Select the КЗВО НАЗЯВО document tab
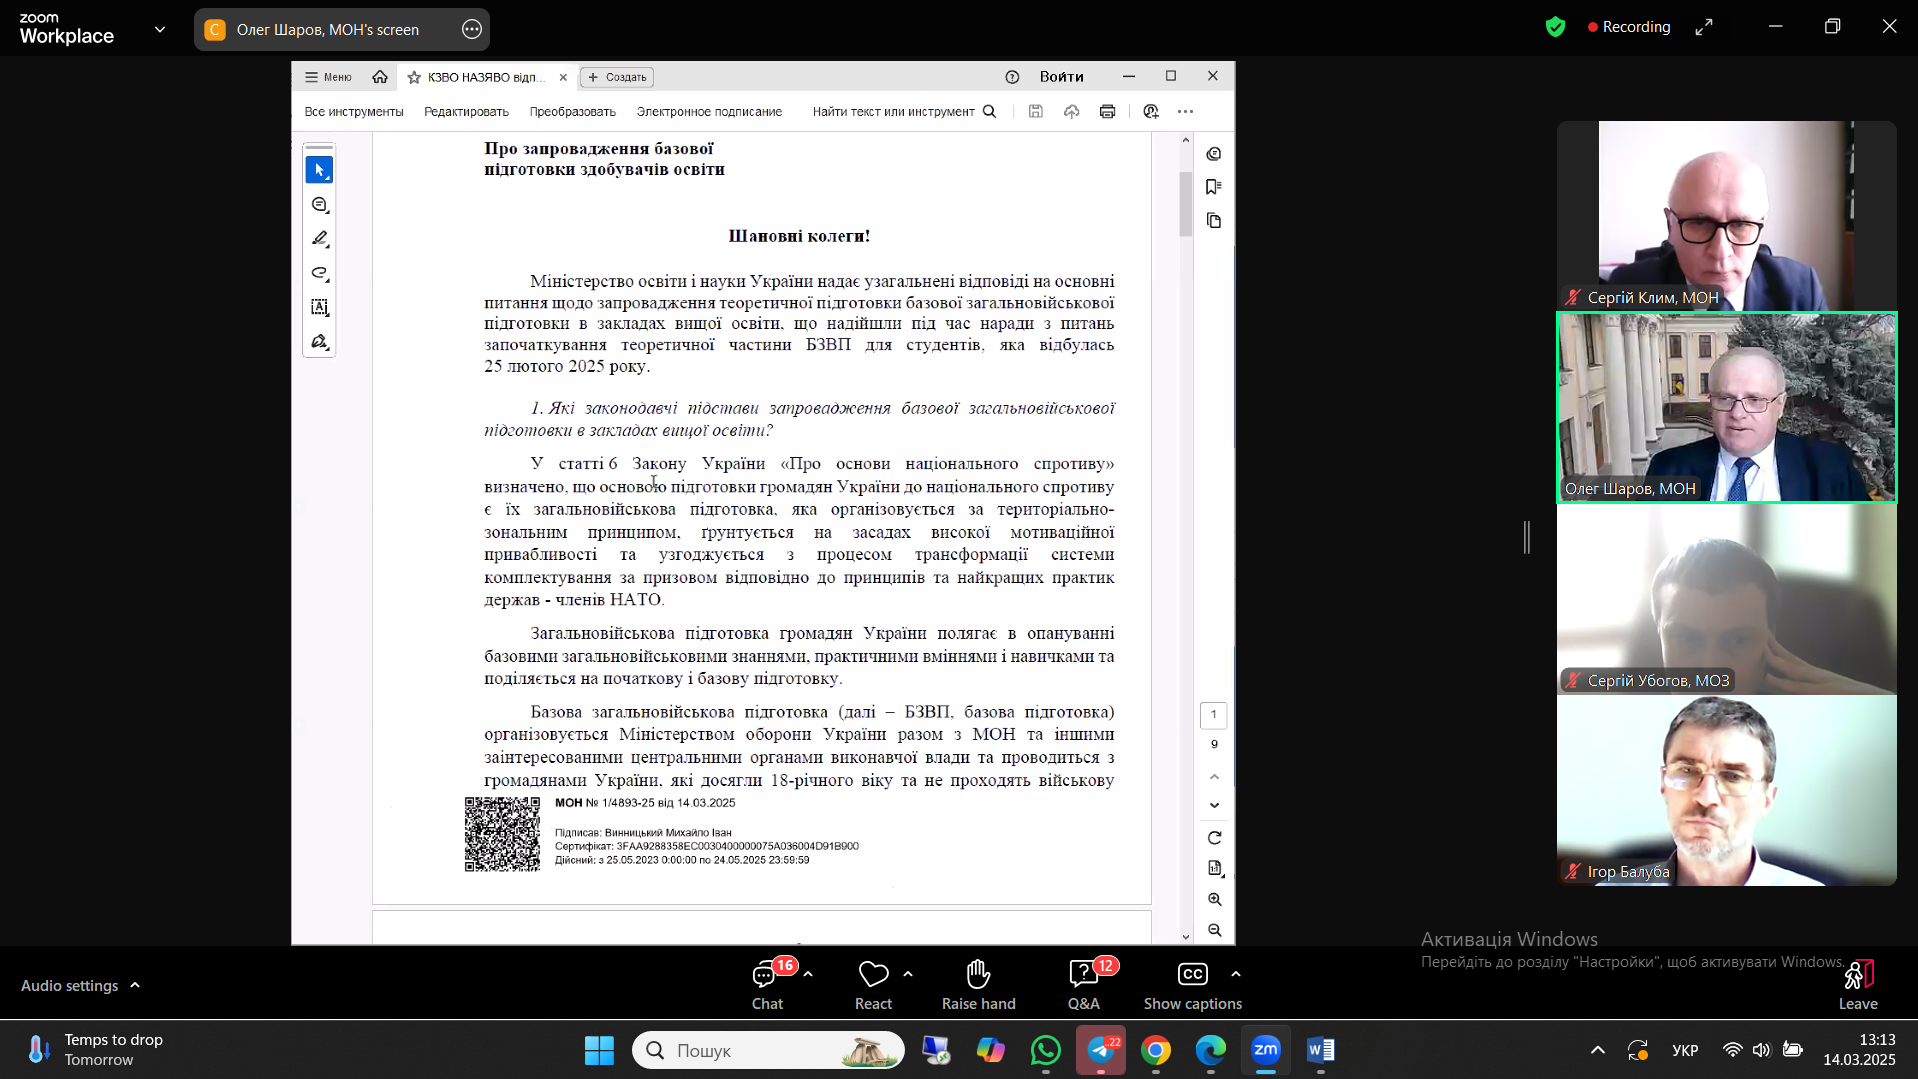This screenshot has width=1918, height=1079. (x=487, y=77)
